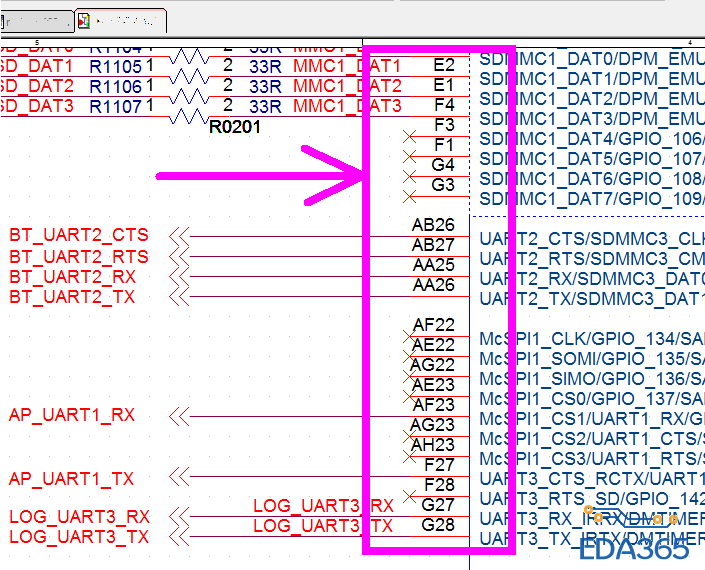The image size is (705, 570).
Task: Select no-connect X on McSPI1_CLK pin
Action: click(x=409, y=336)
